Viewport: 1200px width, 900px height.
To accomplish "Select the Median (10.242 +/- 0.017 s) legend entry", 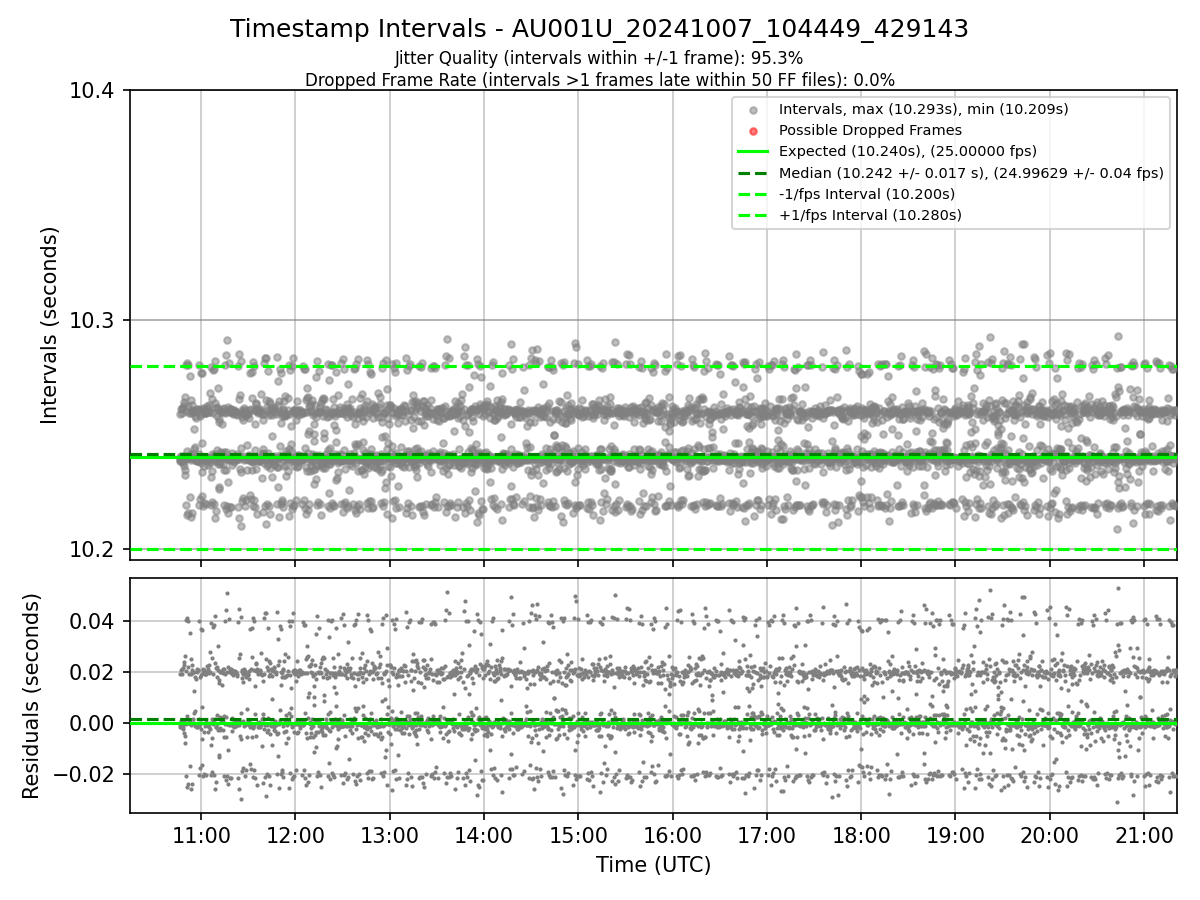I will click(x=971, y=172).
